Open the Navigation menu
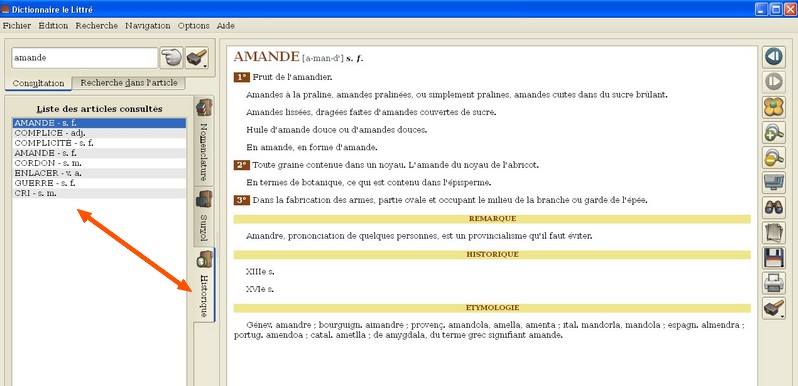The image size is (798, 386). pos(148,25)
